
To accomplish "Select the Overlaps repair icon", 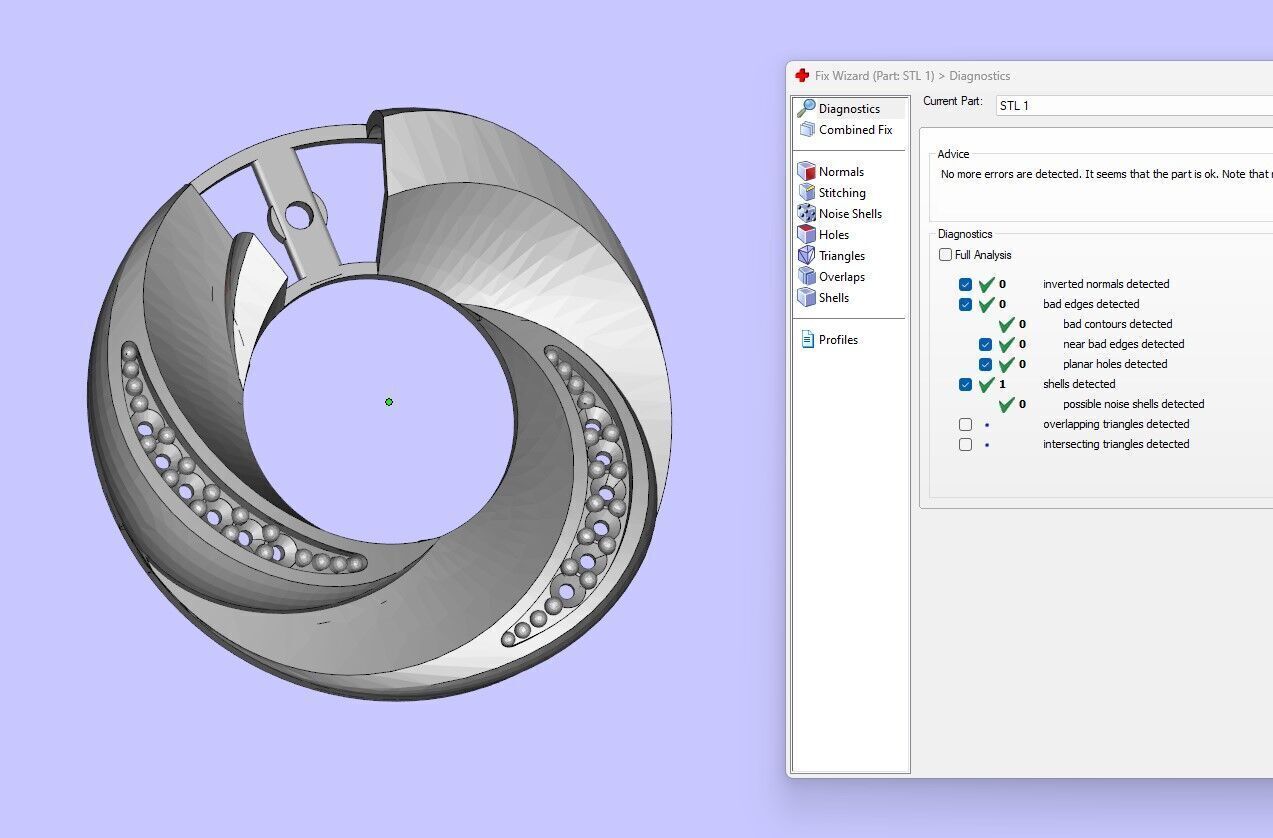I will tap(806, 276).
